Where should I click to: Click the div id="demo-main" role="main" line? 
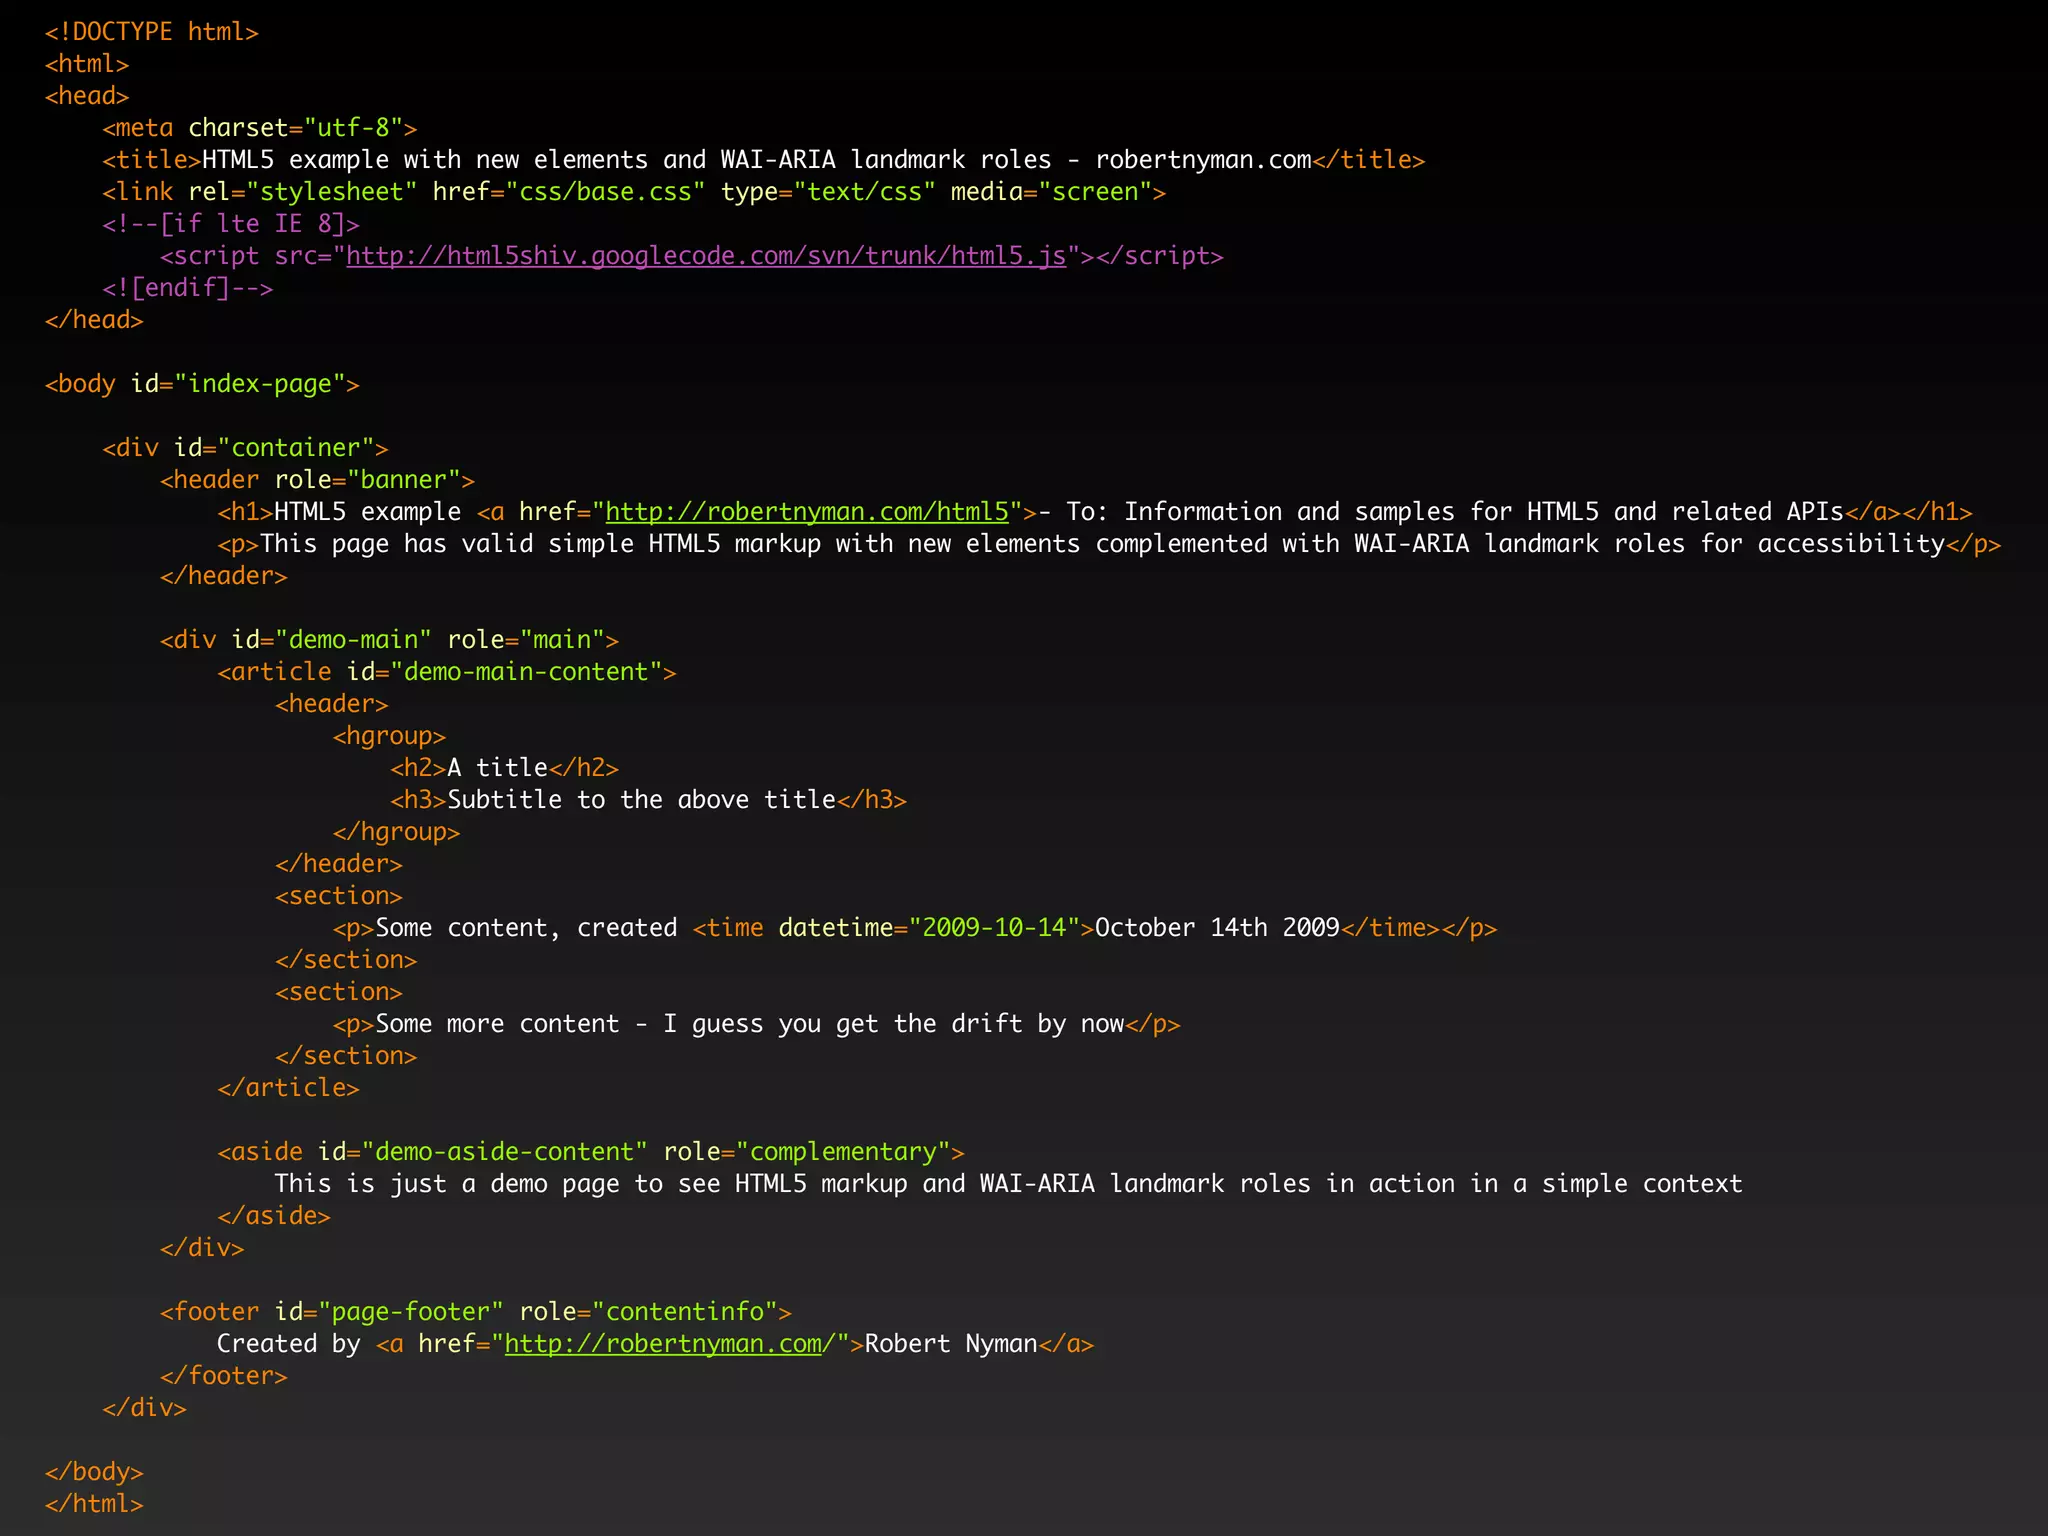pyautogui.click(x=389, y=640)
